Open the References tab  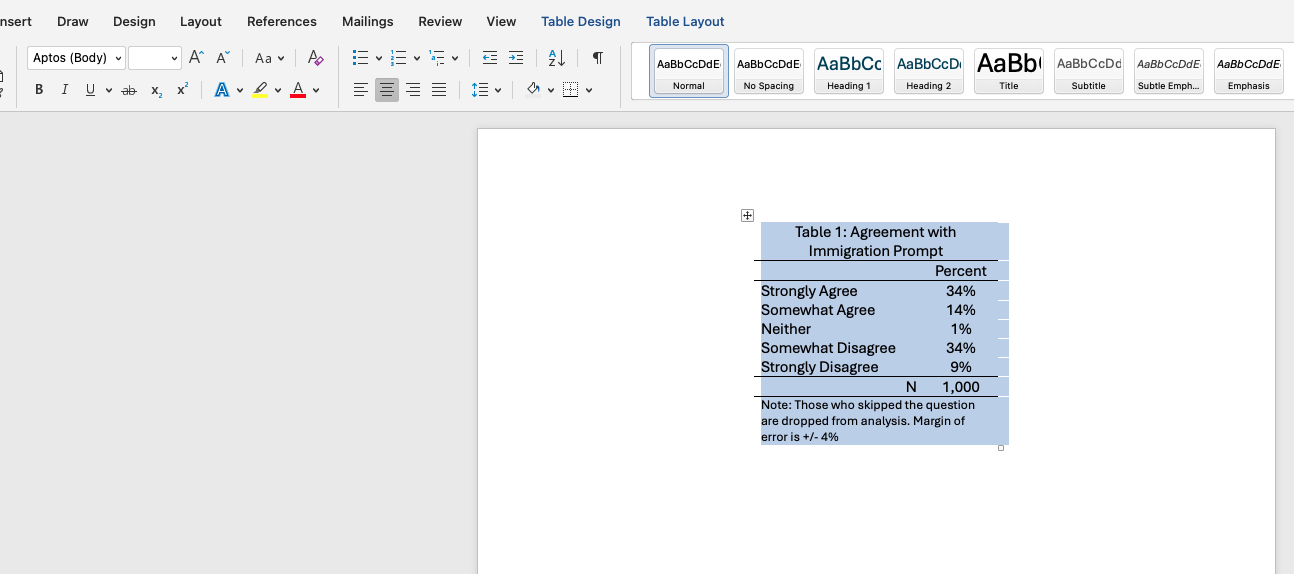tap(281, 21)
